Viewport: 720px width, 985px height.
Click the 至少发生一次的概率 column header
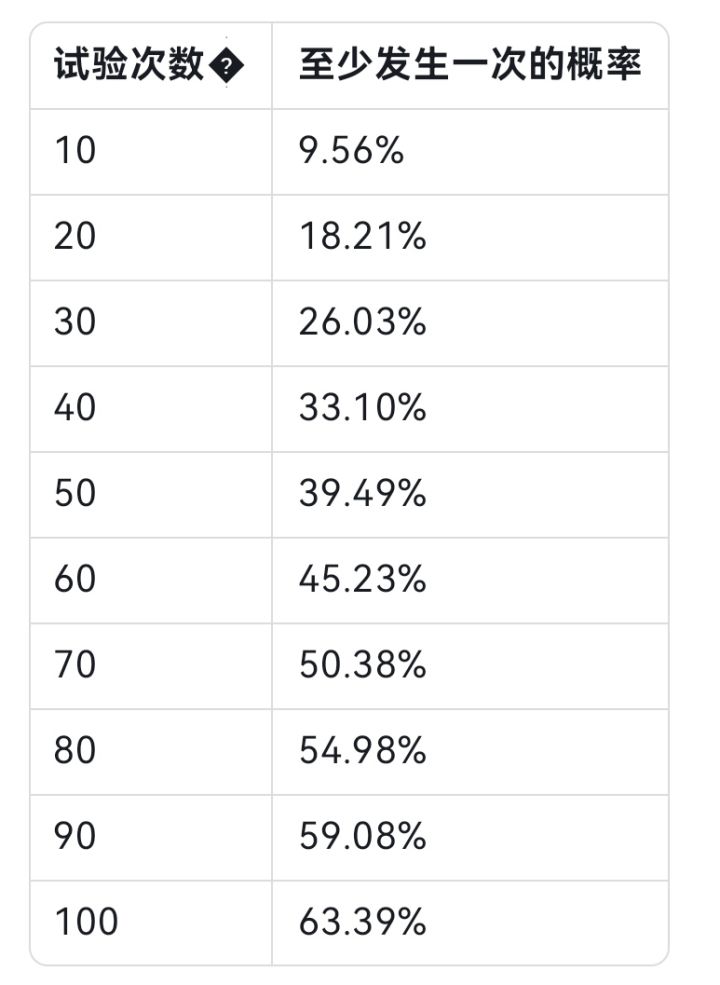(469, 67)
